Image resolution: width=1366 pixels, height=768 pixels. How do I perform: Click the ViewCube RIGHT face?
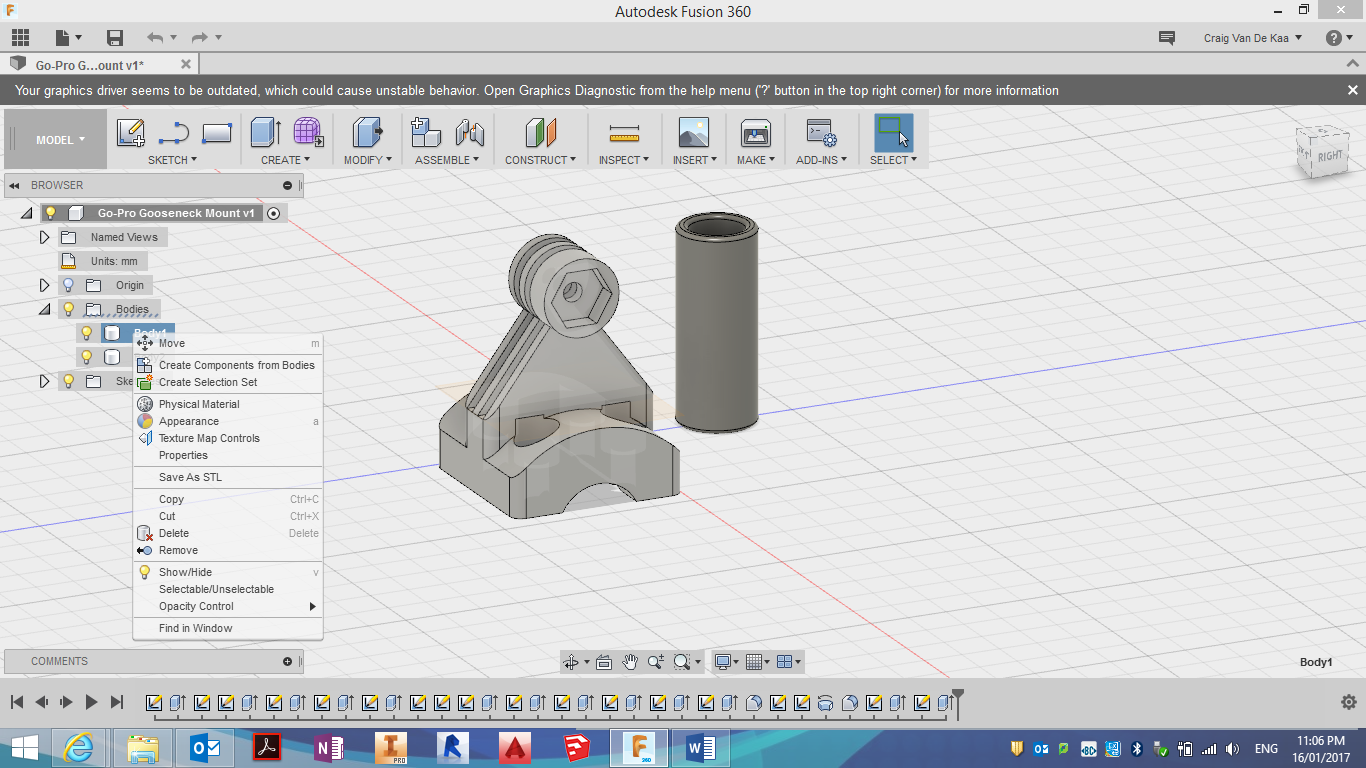1330,155
